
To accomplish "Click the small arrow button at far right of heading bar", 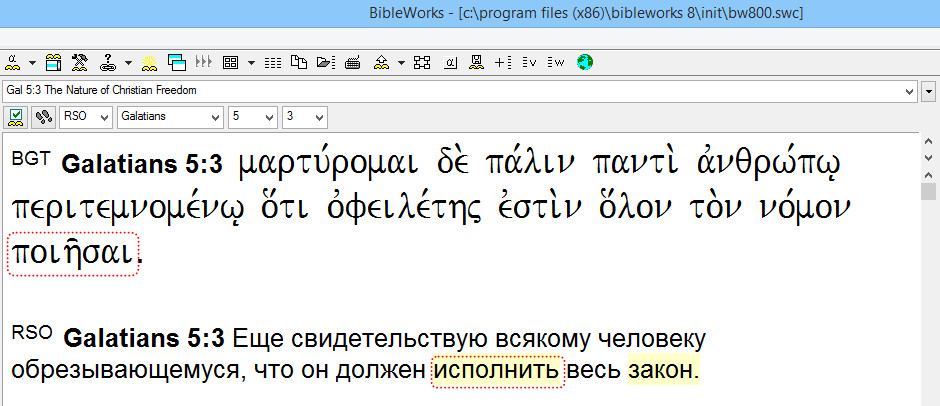I will [930, 92].
